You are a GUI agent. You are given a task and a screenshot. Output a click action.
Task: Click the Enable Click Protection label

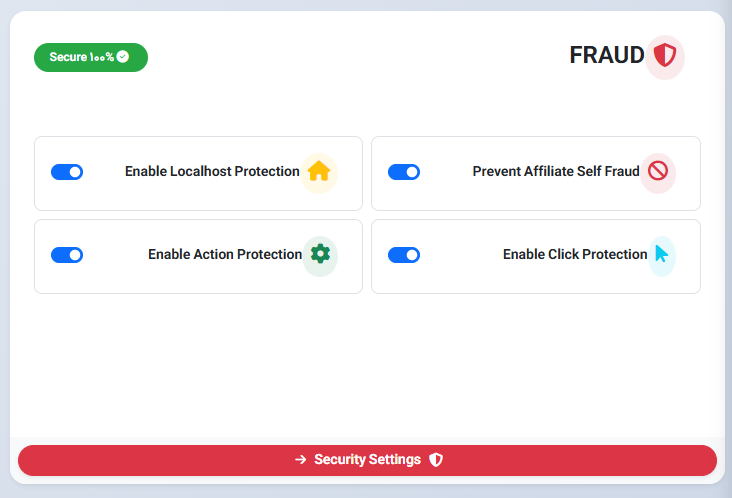tap(575, 255)
